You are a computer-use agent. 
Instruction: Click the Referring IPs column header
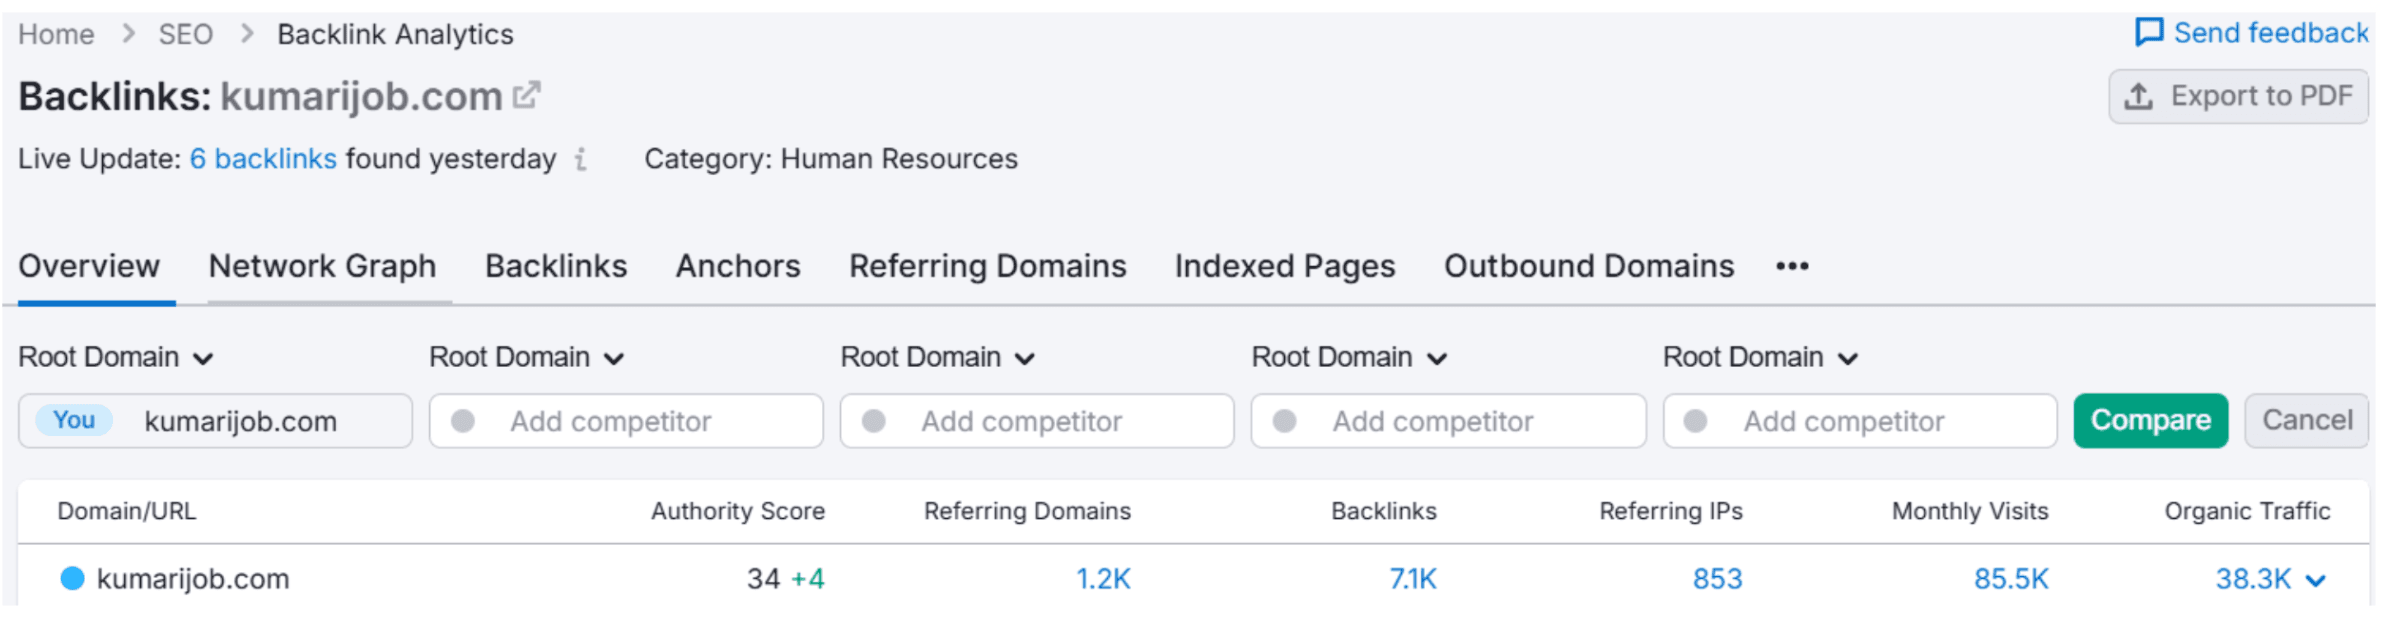tap(1671, 511)
